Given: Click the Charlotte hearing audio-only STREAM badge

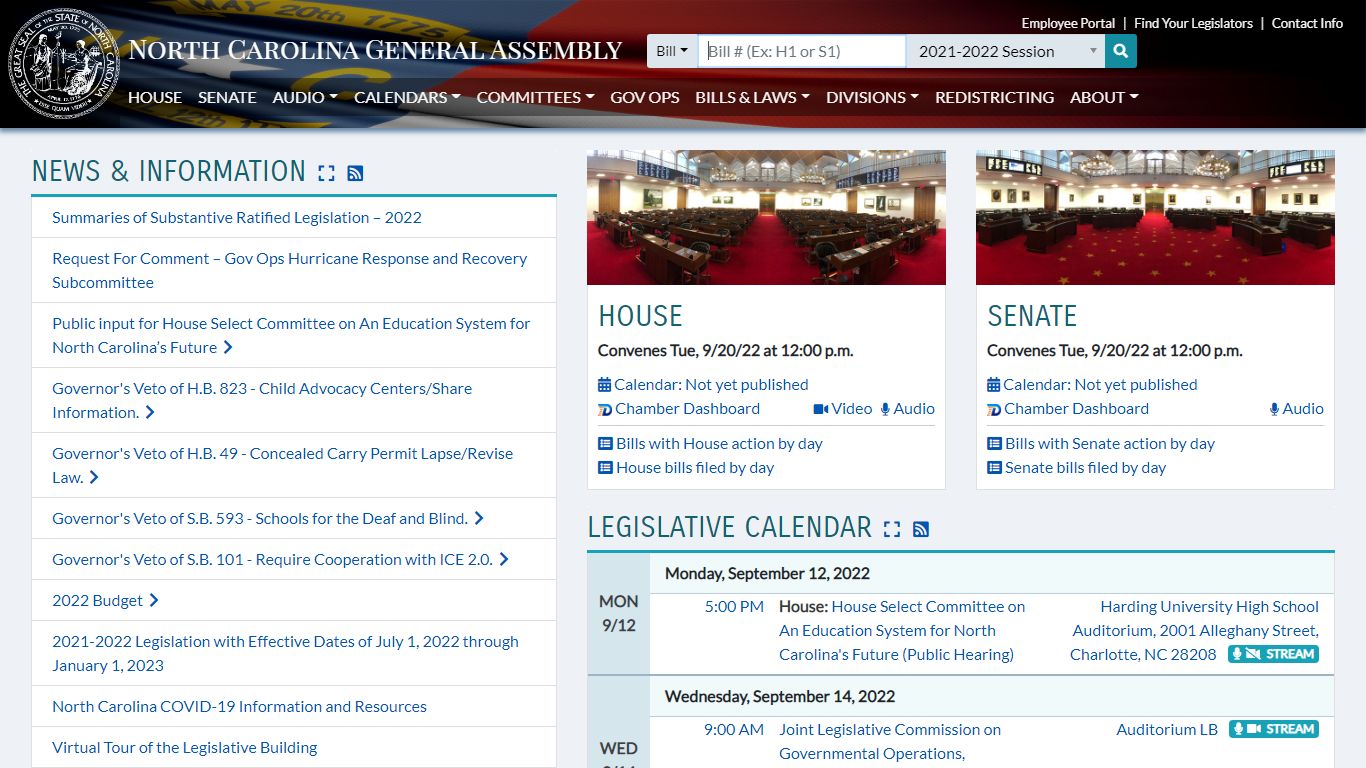Looking at the screenshot, I should pyautogui.click(x=1273, y=654).
